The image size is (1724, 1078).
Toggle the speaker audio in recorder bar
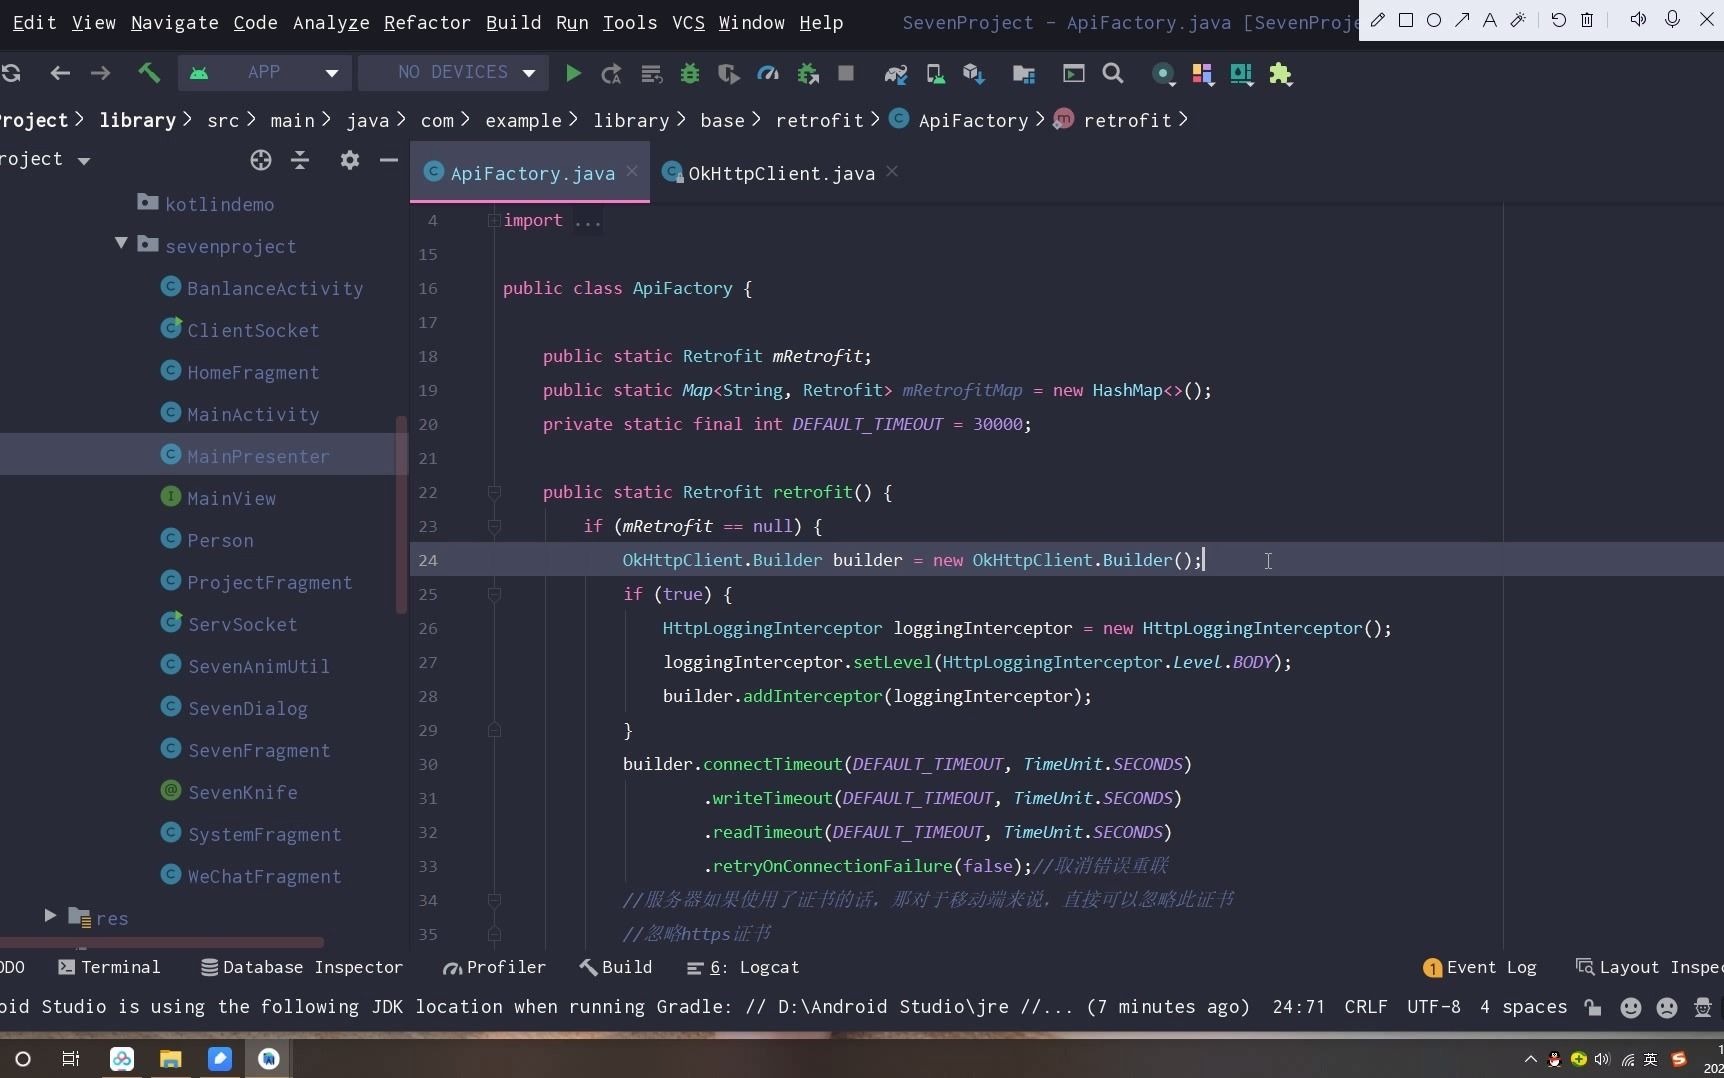1638,20
